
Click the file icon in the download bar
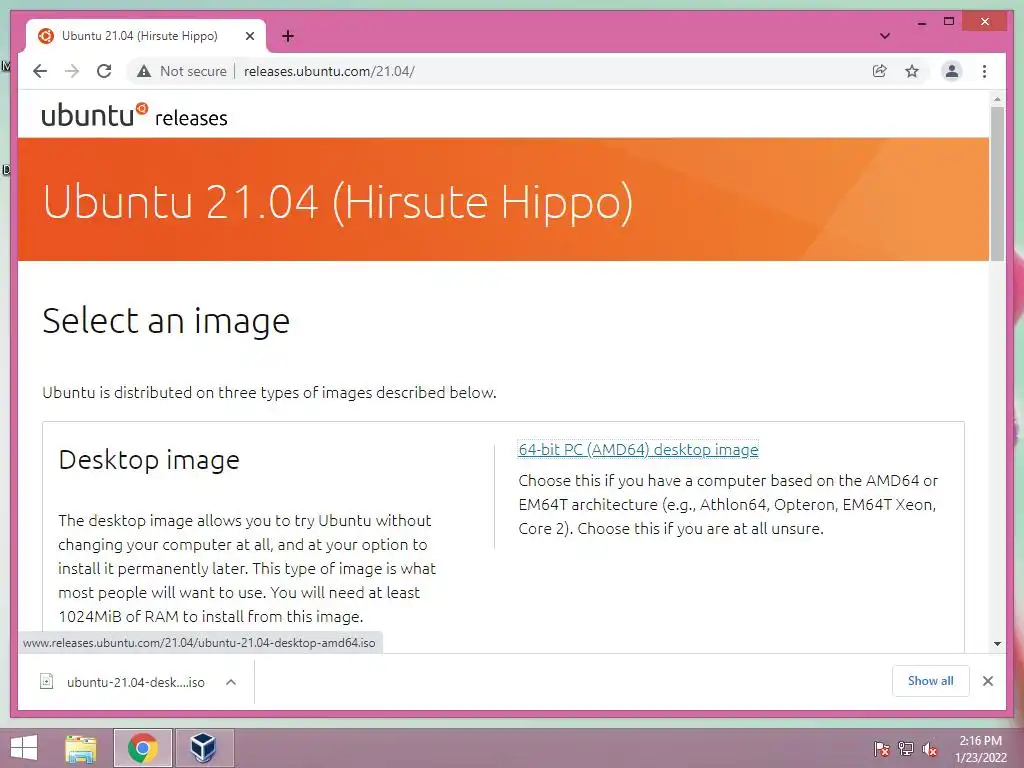(46, 682)
